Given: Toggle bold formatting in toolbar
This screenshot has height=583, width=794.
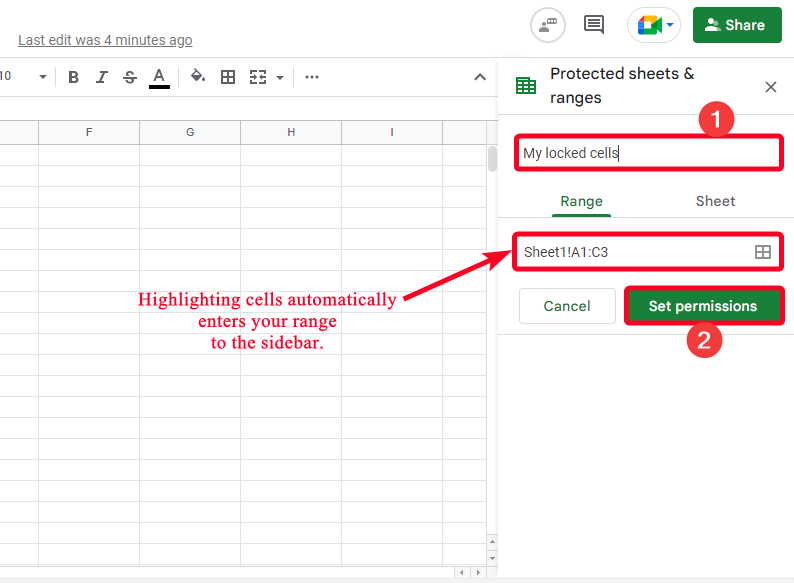Looking at the screenshot, I should 73,77.
